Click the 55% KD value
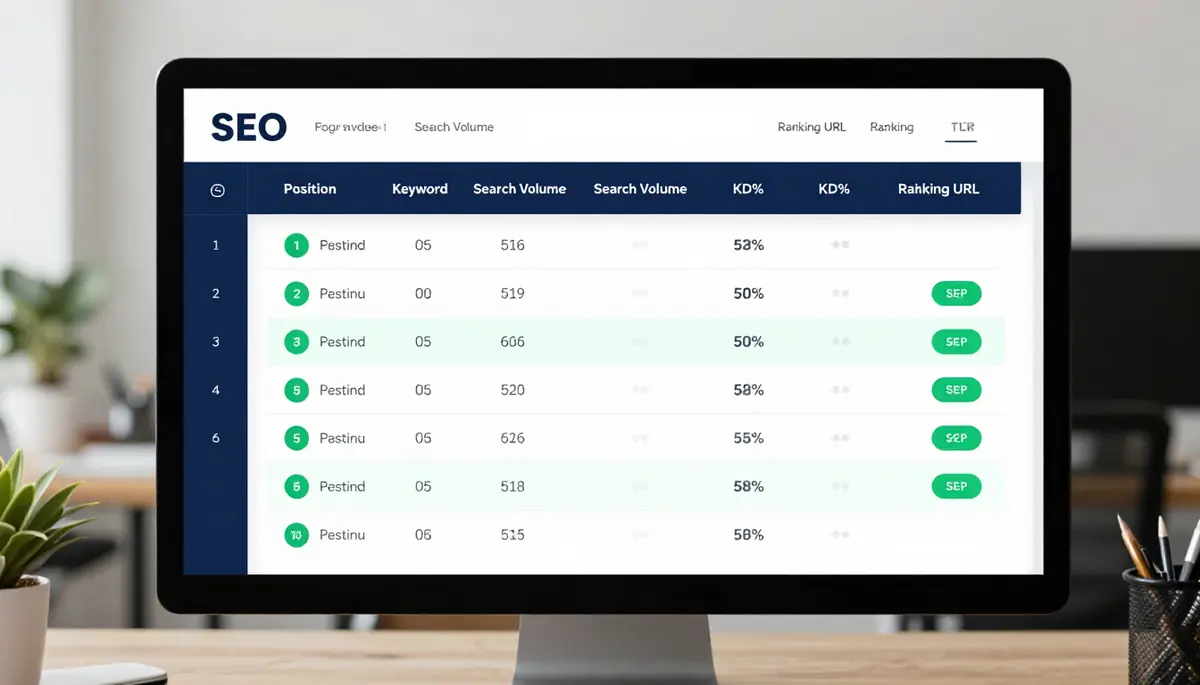 748,438
